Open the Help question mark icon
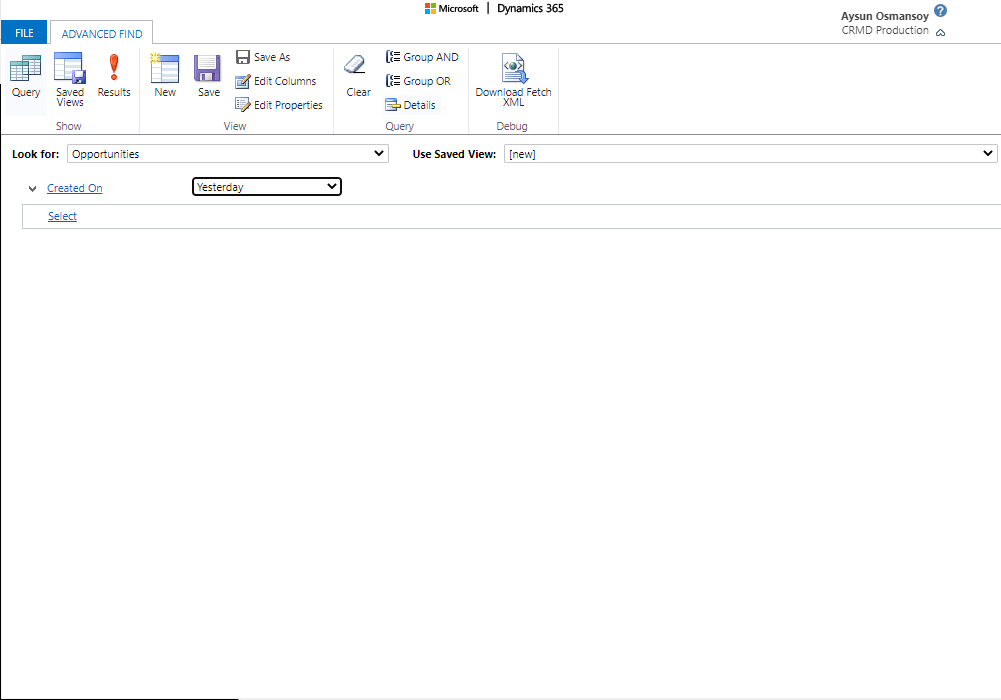Screen dimensions: 1001x700 pyautogui.click(x=940, y=11)
